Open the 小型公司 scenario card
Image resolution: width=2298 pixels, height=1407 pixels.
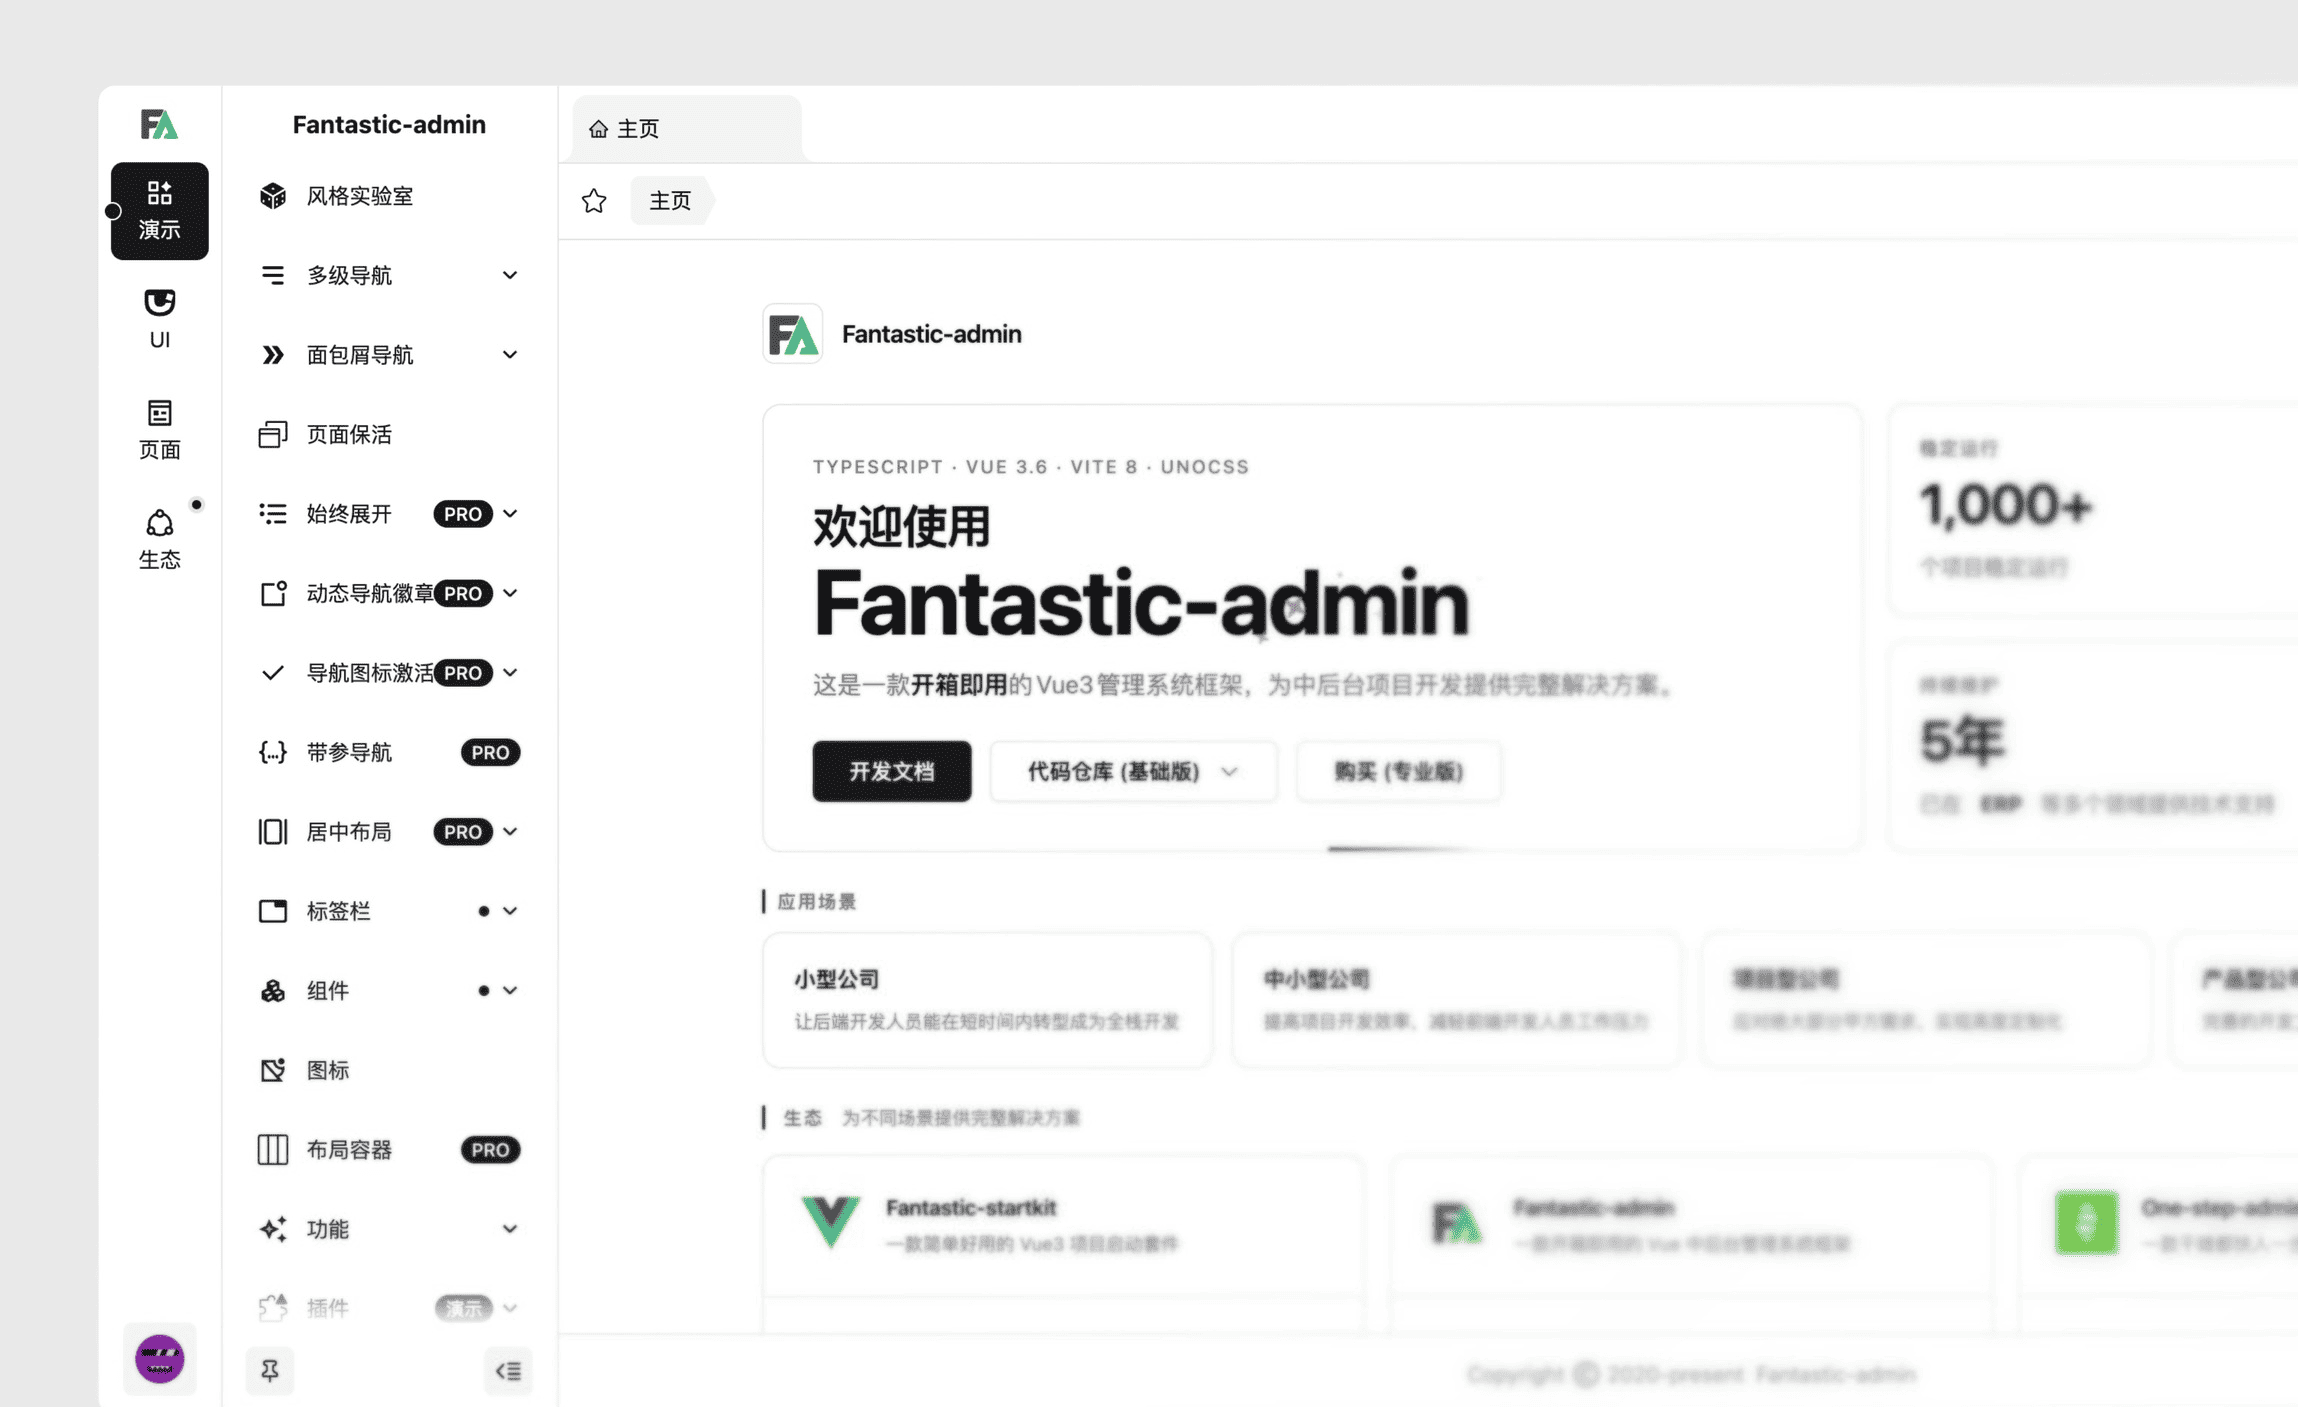click(986, 999)
